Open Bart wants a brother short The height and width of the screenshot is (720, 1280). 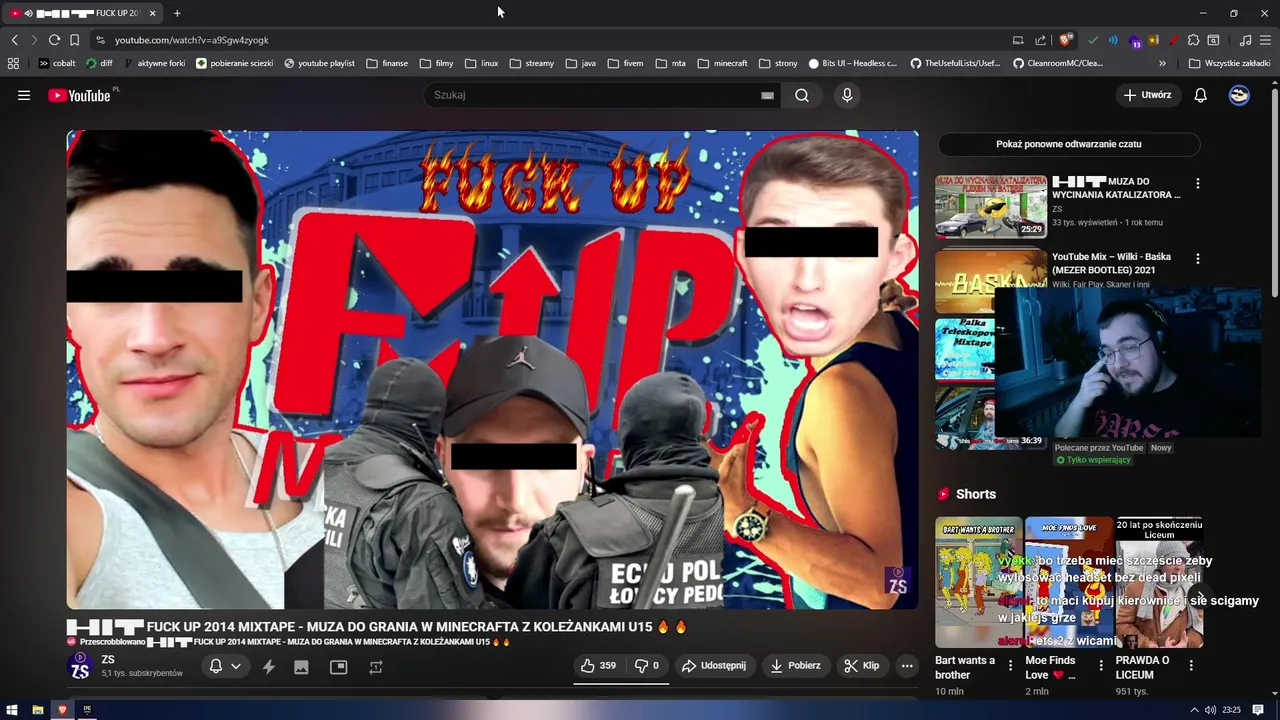tap(979, 582)
